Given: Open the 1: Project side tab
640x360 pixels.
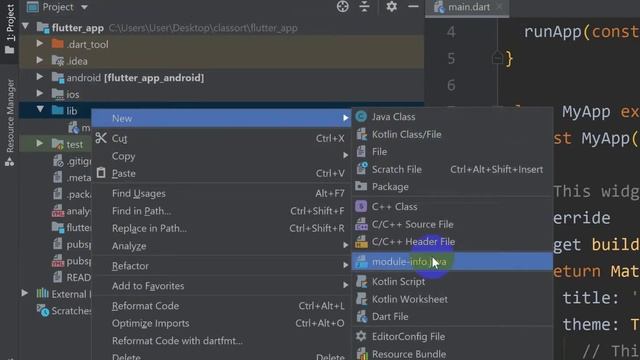Looking at the screenshot, I should point(9,29).
